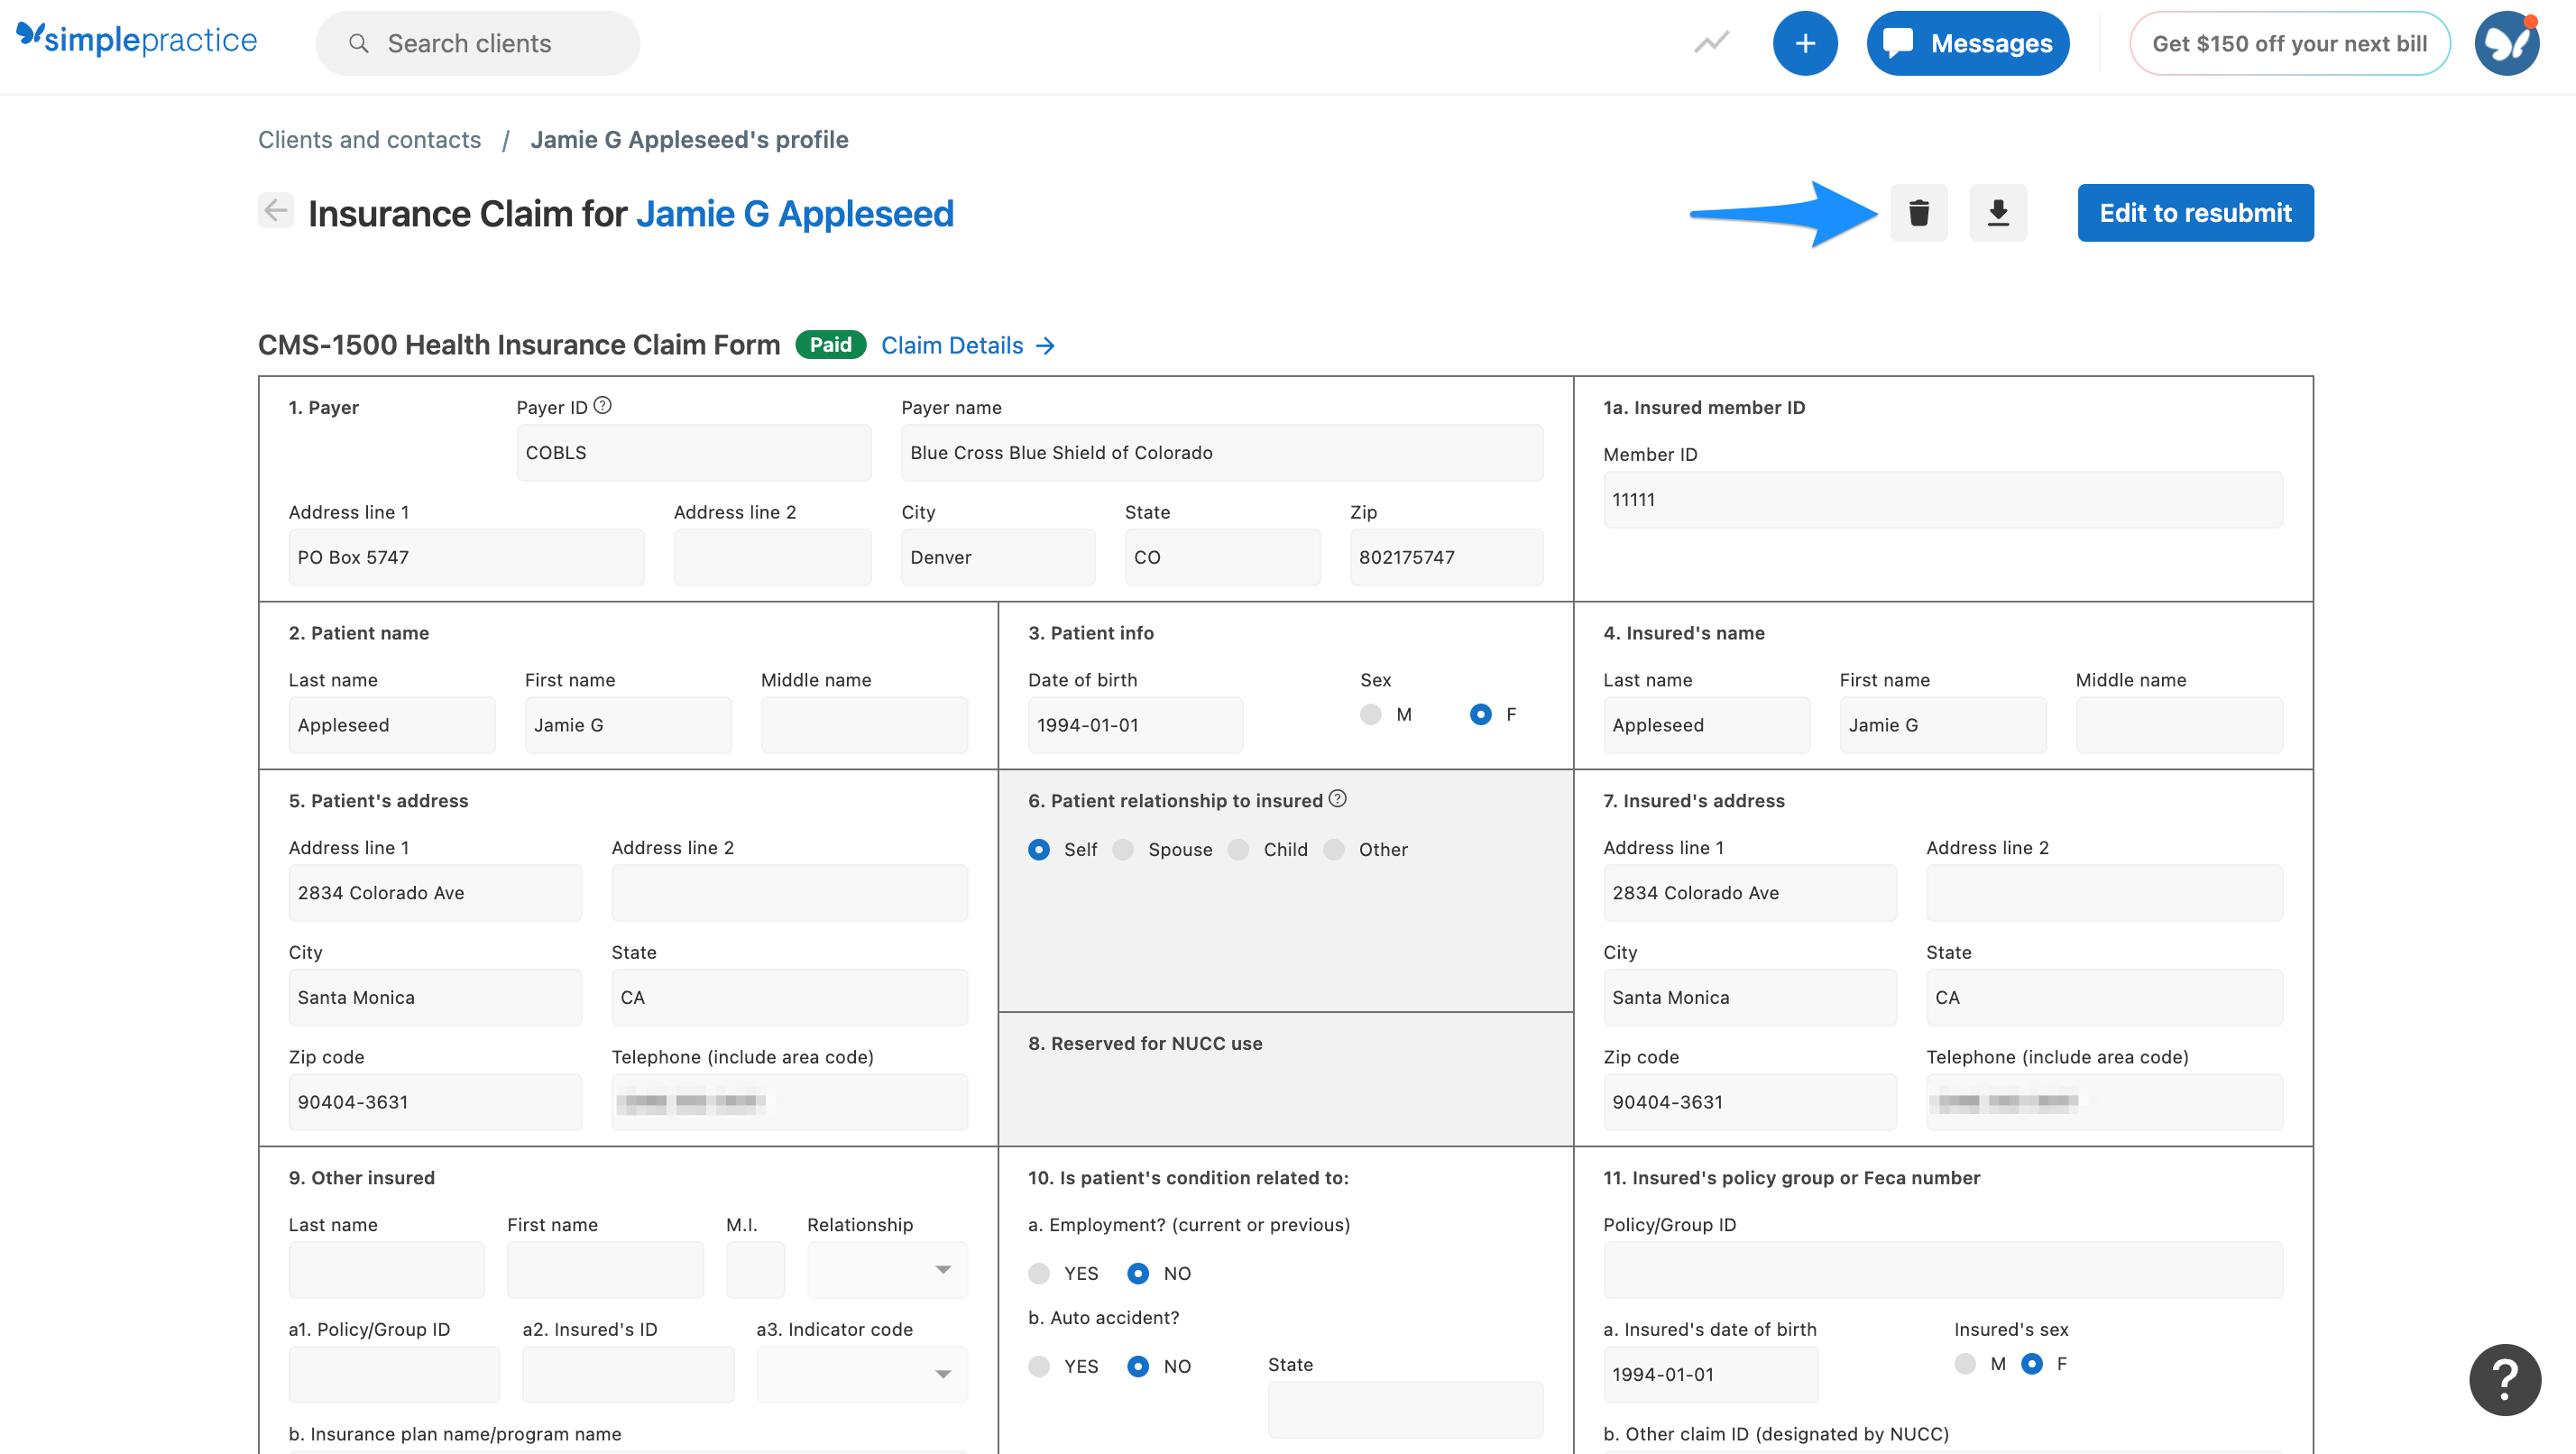Open a3 Indicator code dropdown
The width and height of the screenshot is (2576, 1454).
click(x=862, y=1374)
